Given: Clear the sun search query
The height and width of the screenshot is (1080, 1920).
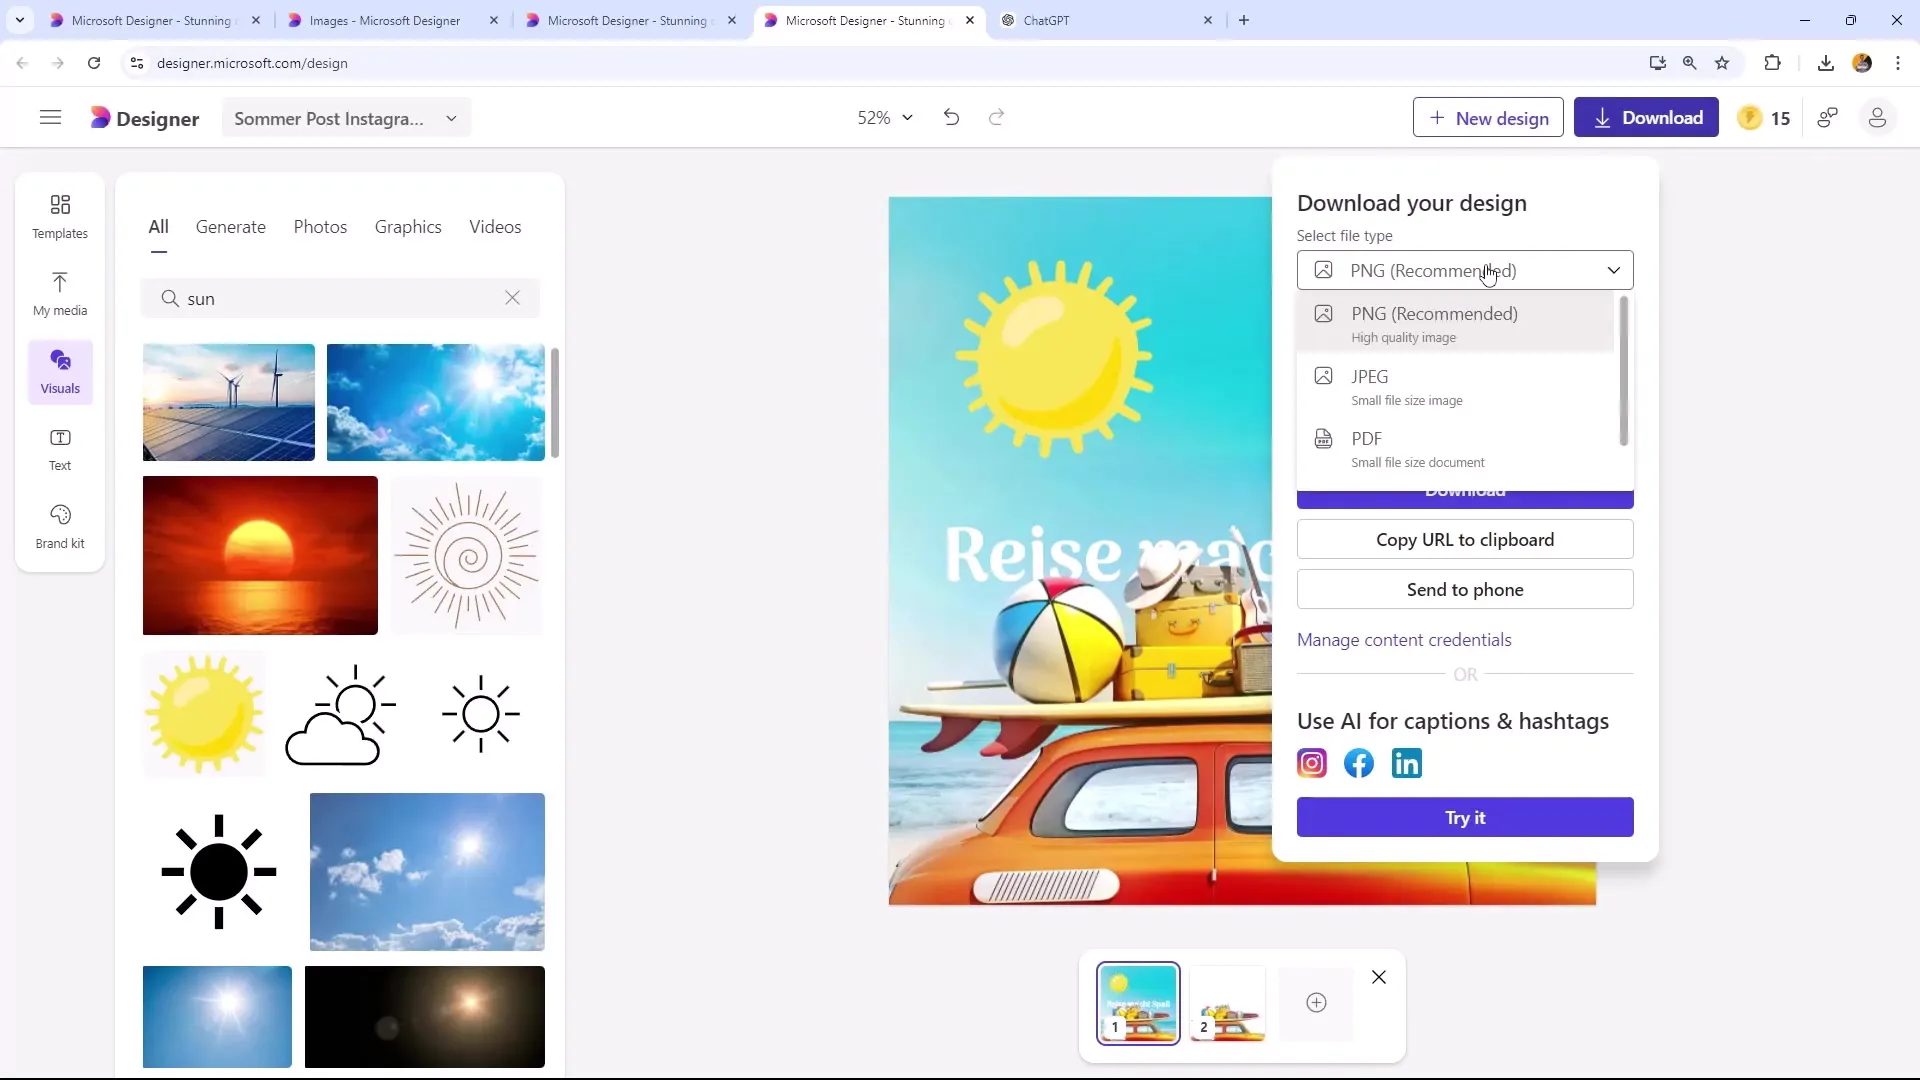Looking at the screenshot, I should (x=512, y=298).
